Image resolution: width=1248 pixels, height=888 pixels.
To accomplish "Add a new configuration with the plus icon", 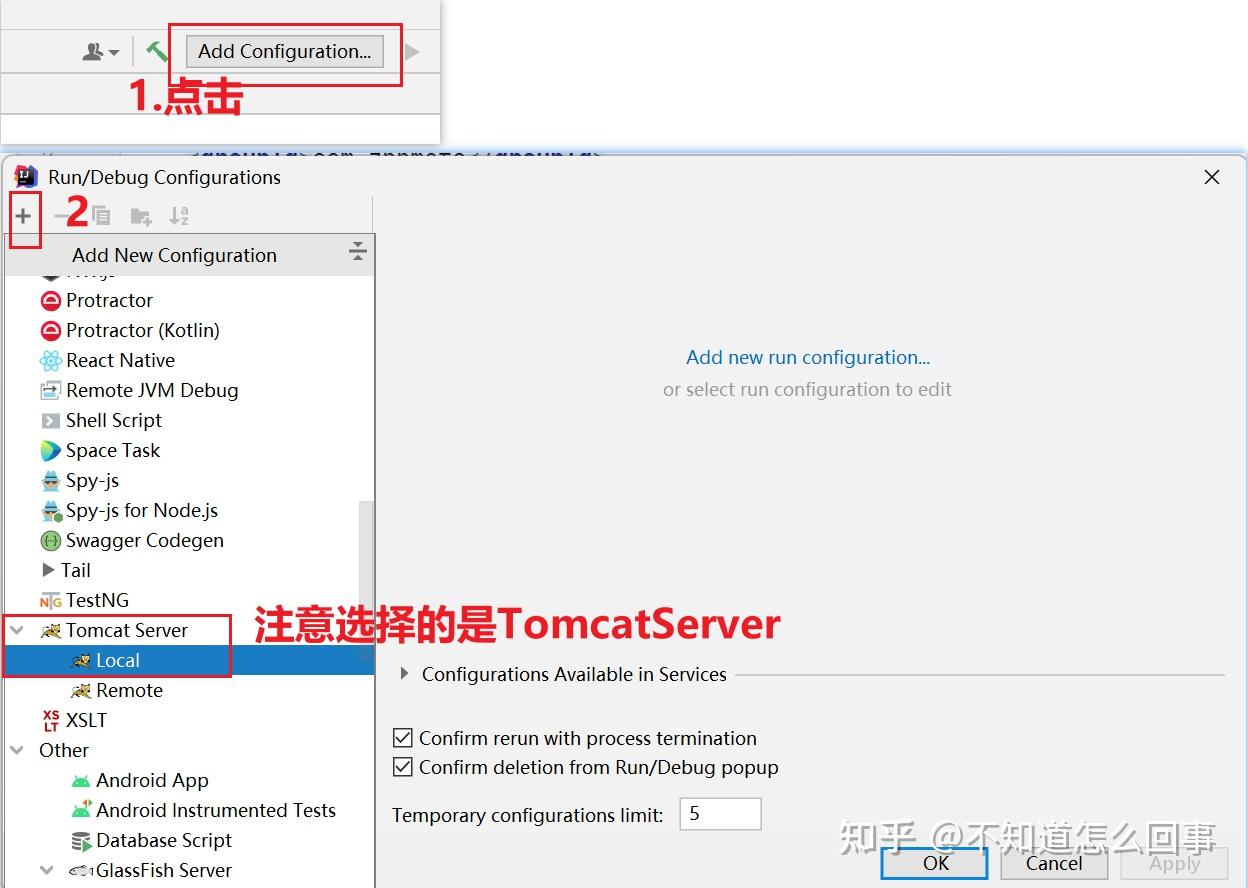I will pos(21,215).
